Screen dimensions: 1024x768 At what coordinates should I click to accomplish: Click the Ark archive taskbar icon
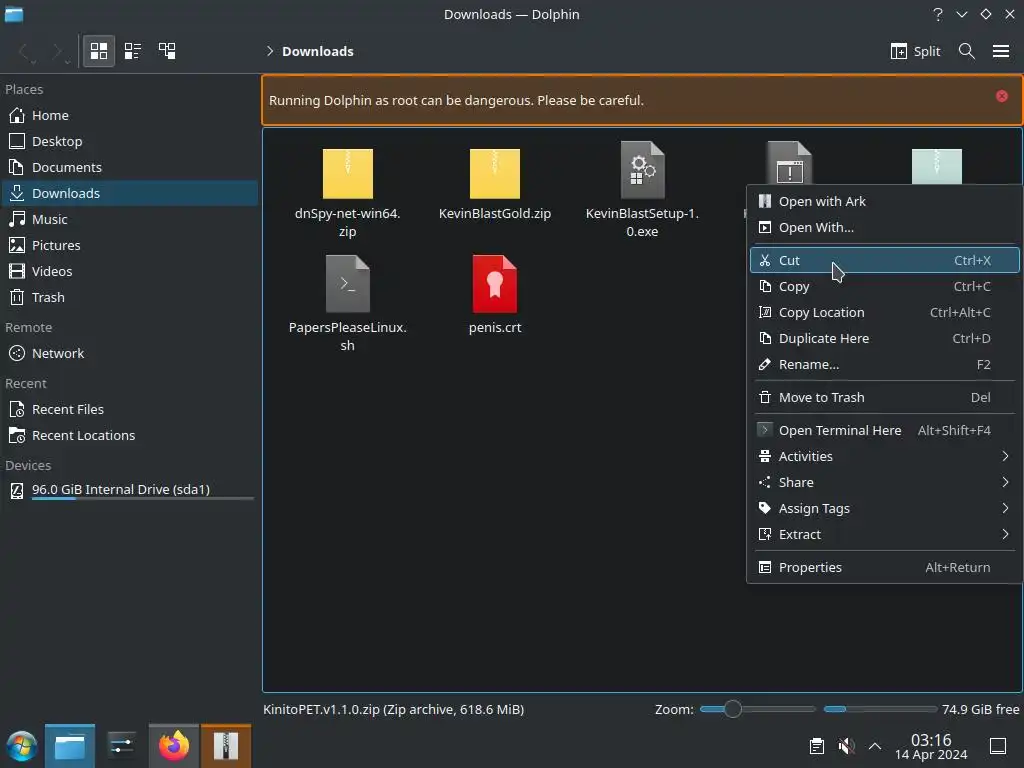[226, 746]
